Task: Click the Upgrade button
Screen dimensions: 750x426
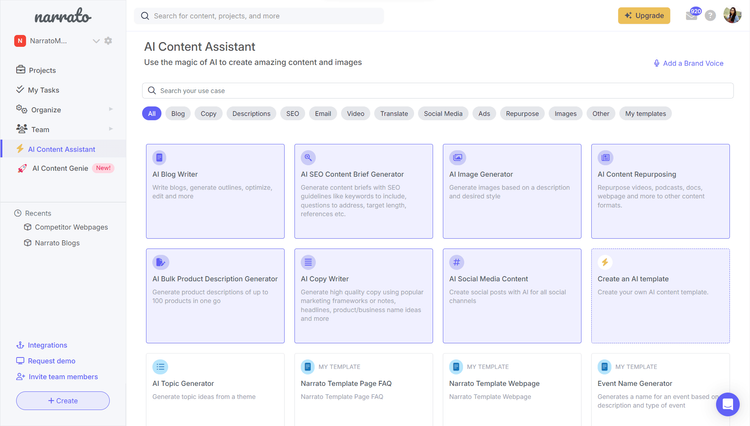Action: pyautogui.click(x=644, y=15)
